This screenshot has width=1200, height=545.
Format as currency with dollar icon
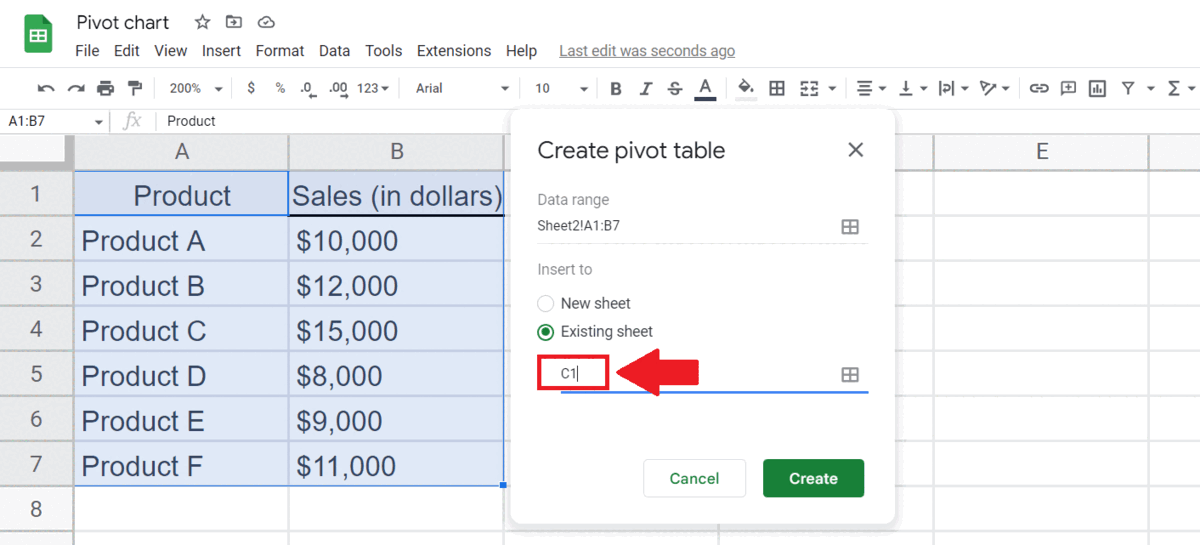pos(250,88)
